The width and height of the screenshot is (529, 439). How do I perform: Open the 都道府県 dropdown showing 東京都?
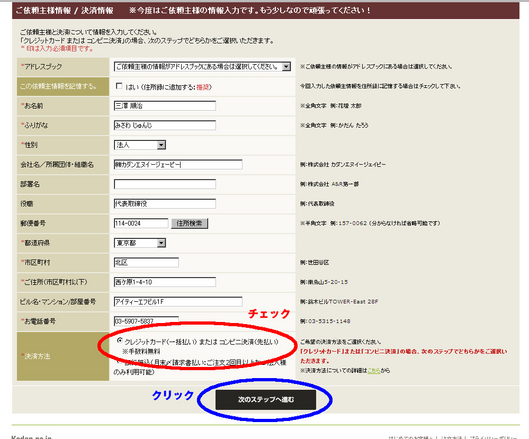pos(140,243)
